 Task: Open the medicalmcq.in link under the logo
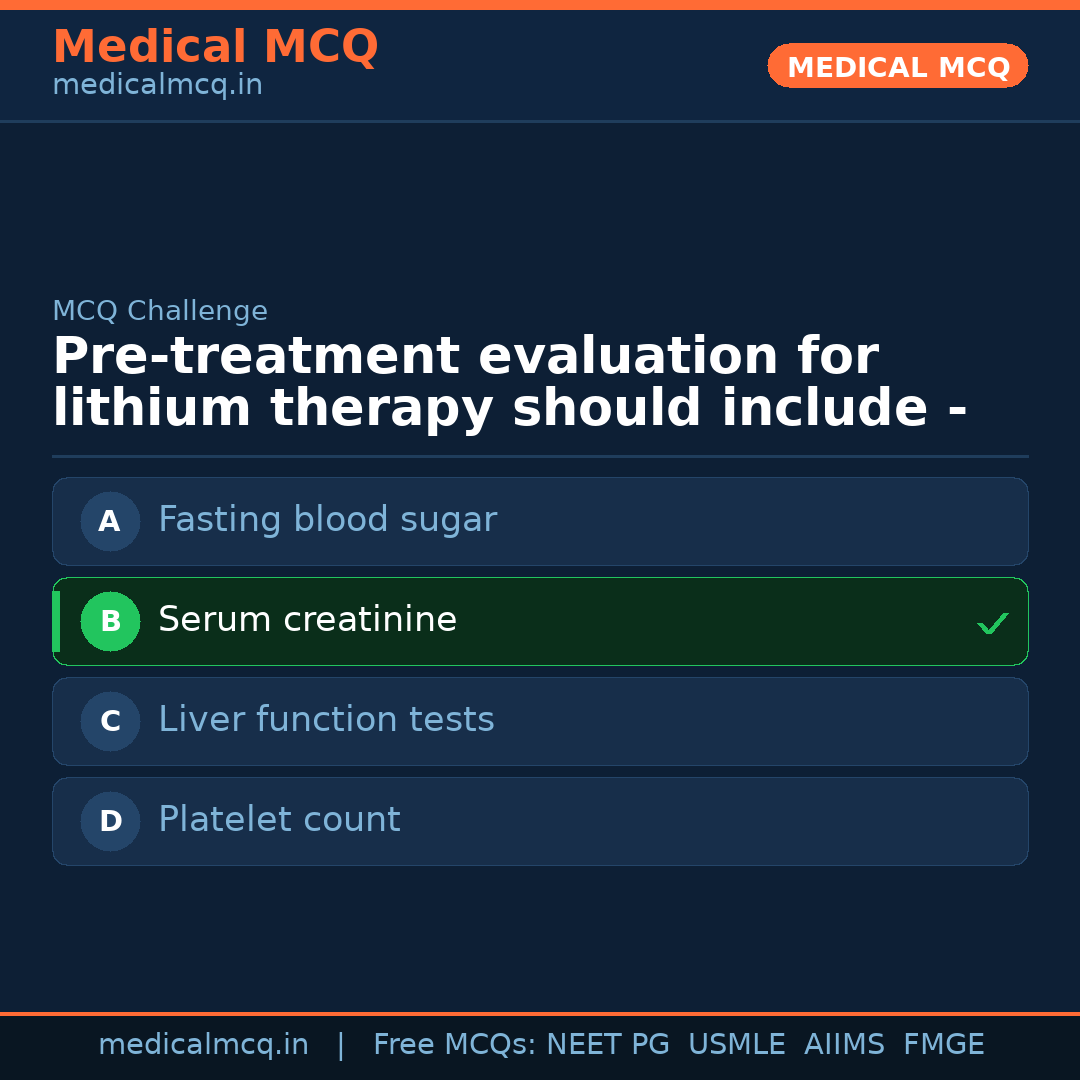(156, 84)
